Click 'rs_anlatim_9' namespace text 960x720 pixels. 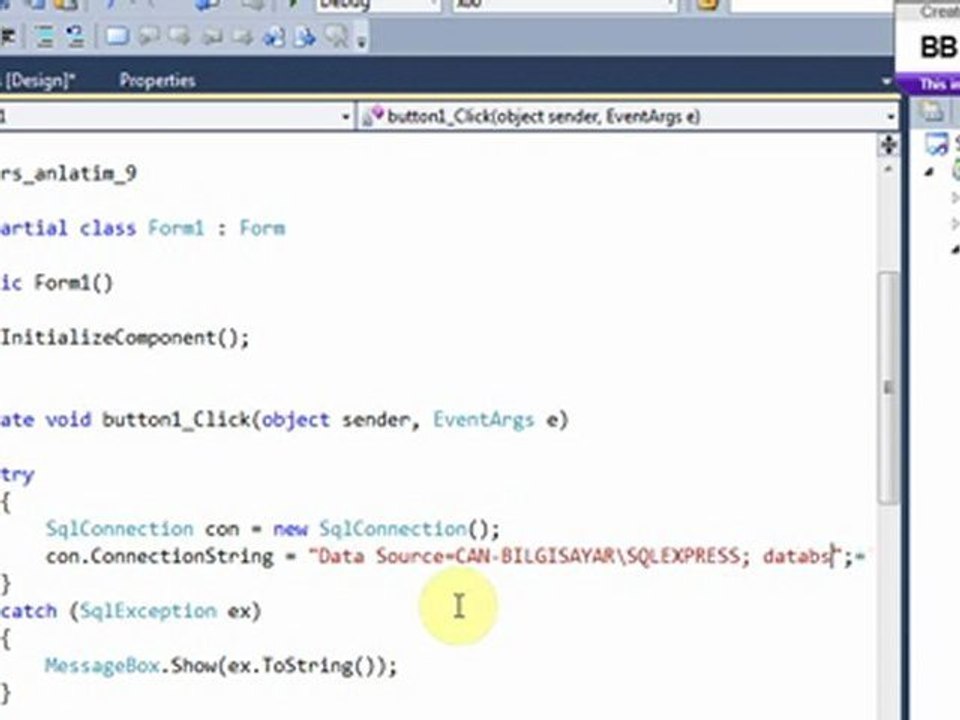(68, 173)
